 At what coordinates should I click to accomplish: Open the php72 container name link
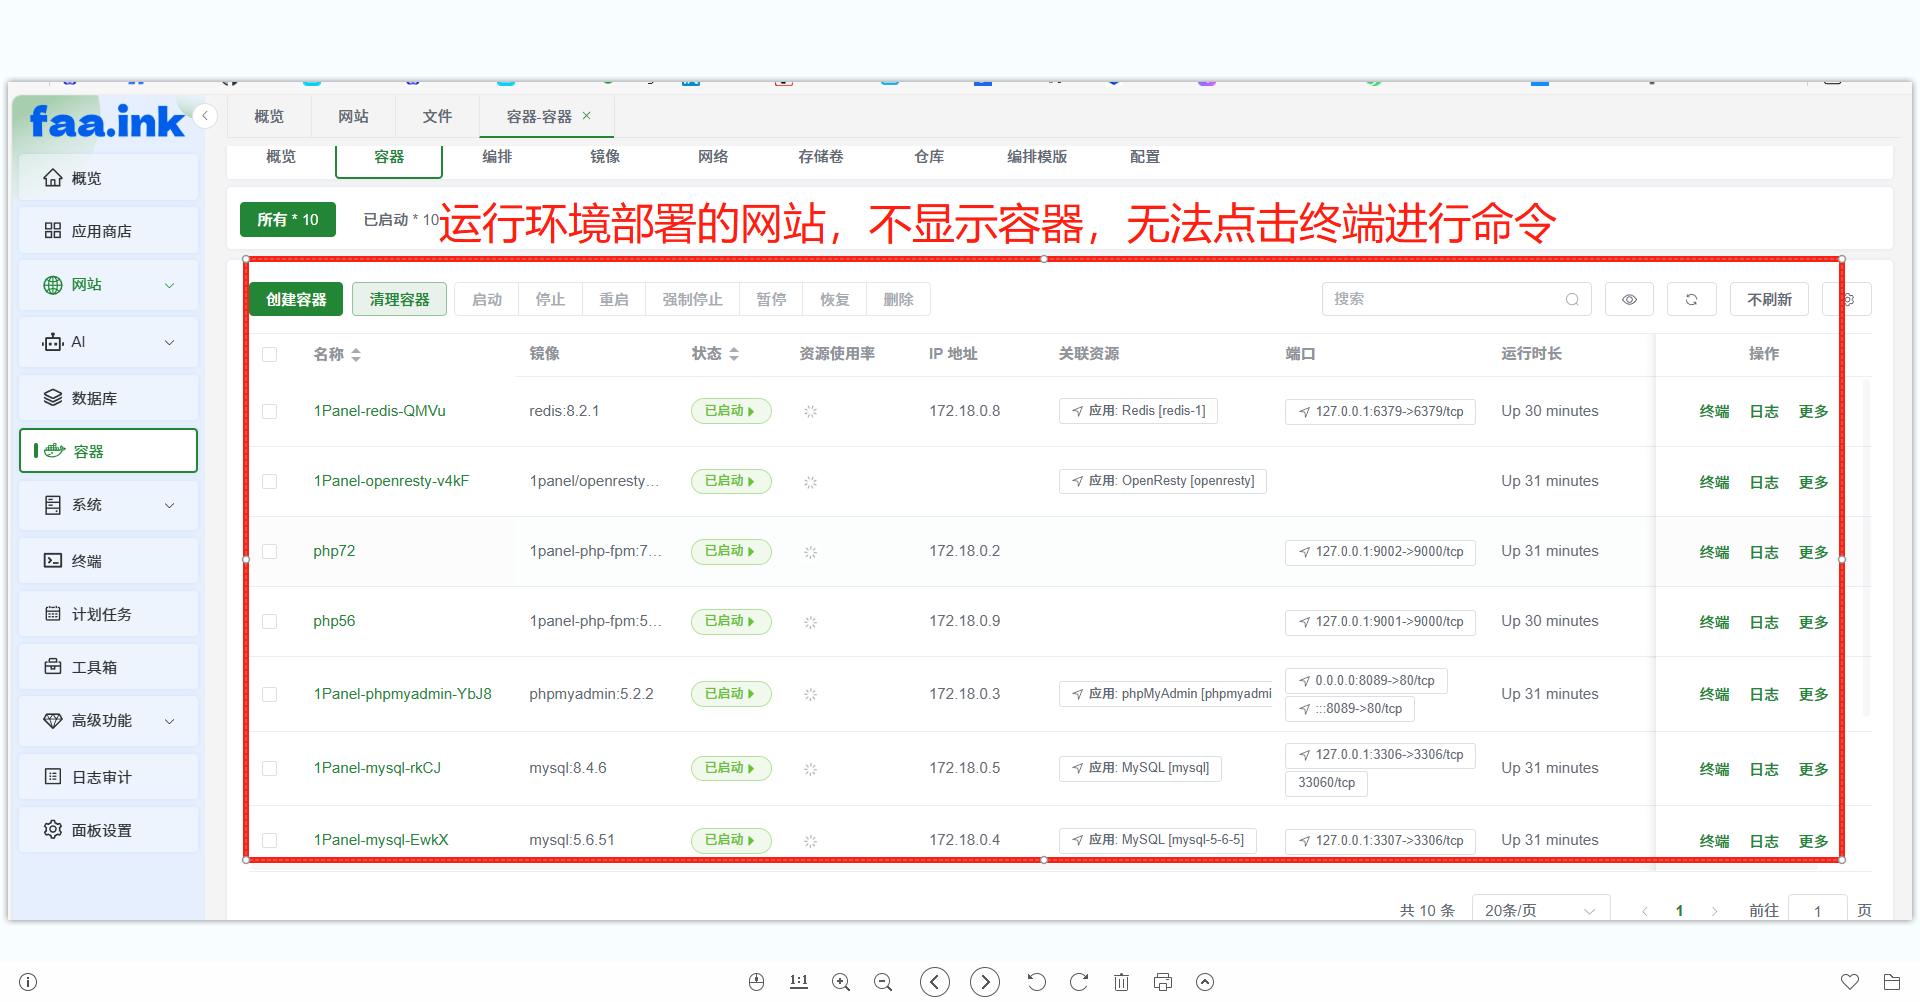coord(334,551)
